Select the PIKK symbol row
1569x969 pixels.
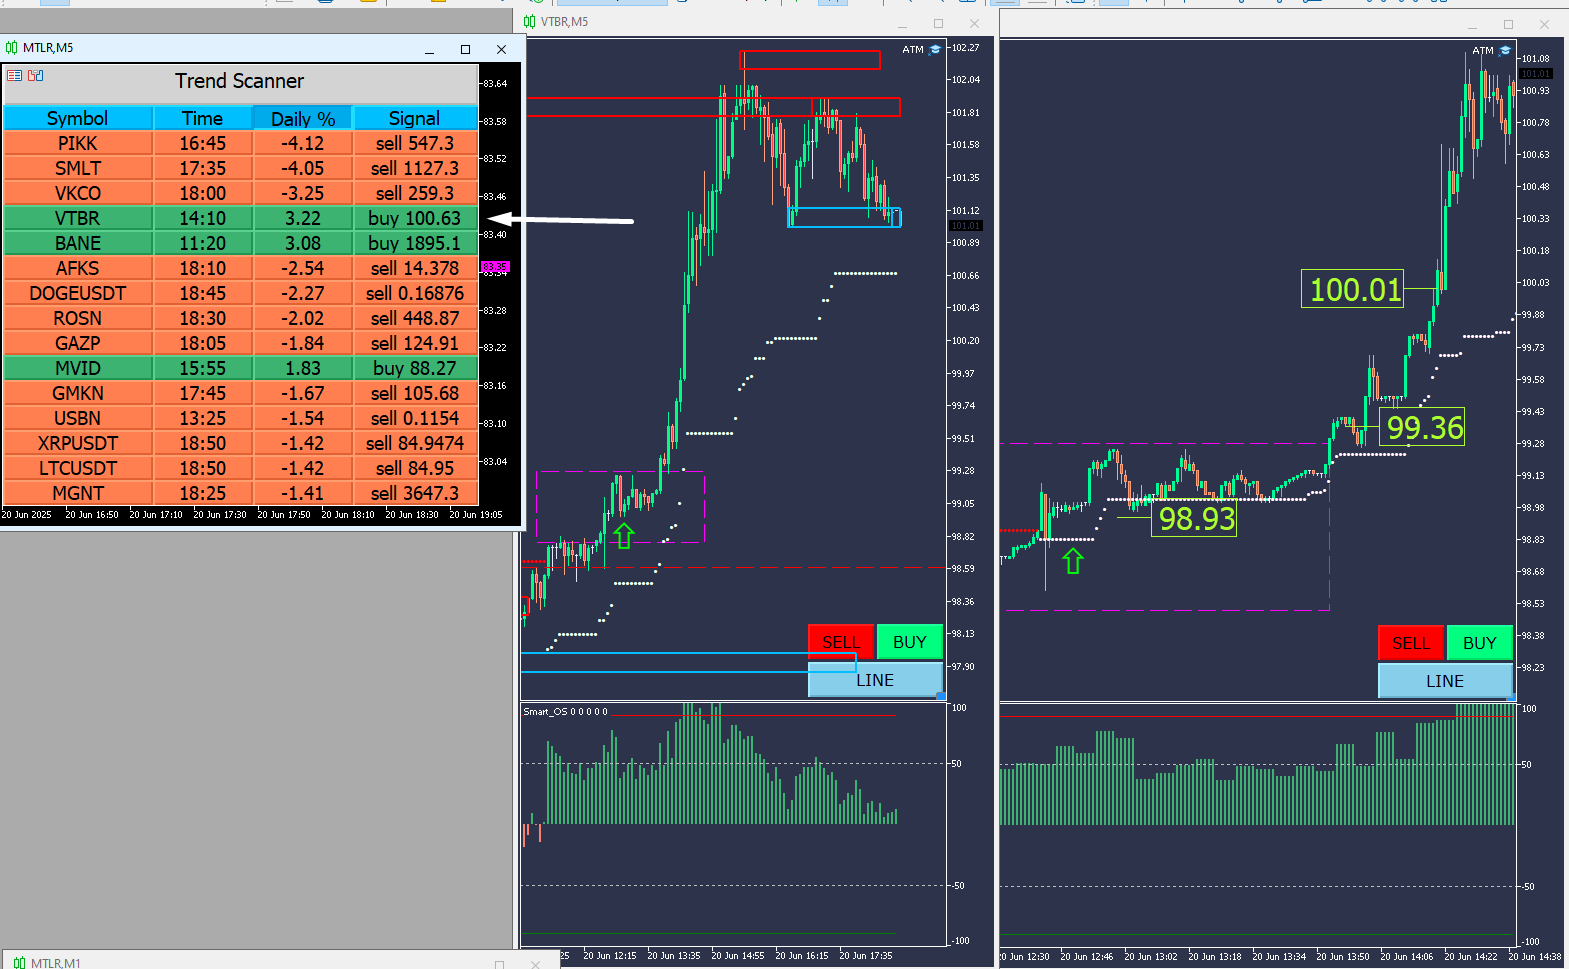tap(78, 143)
